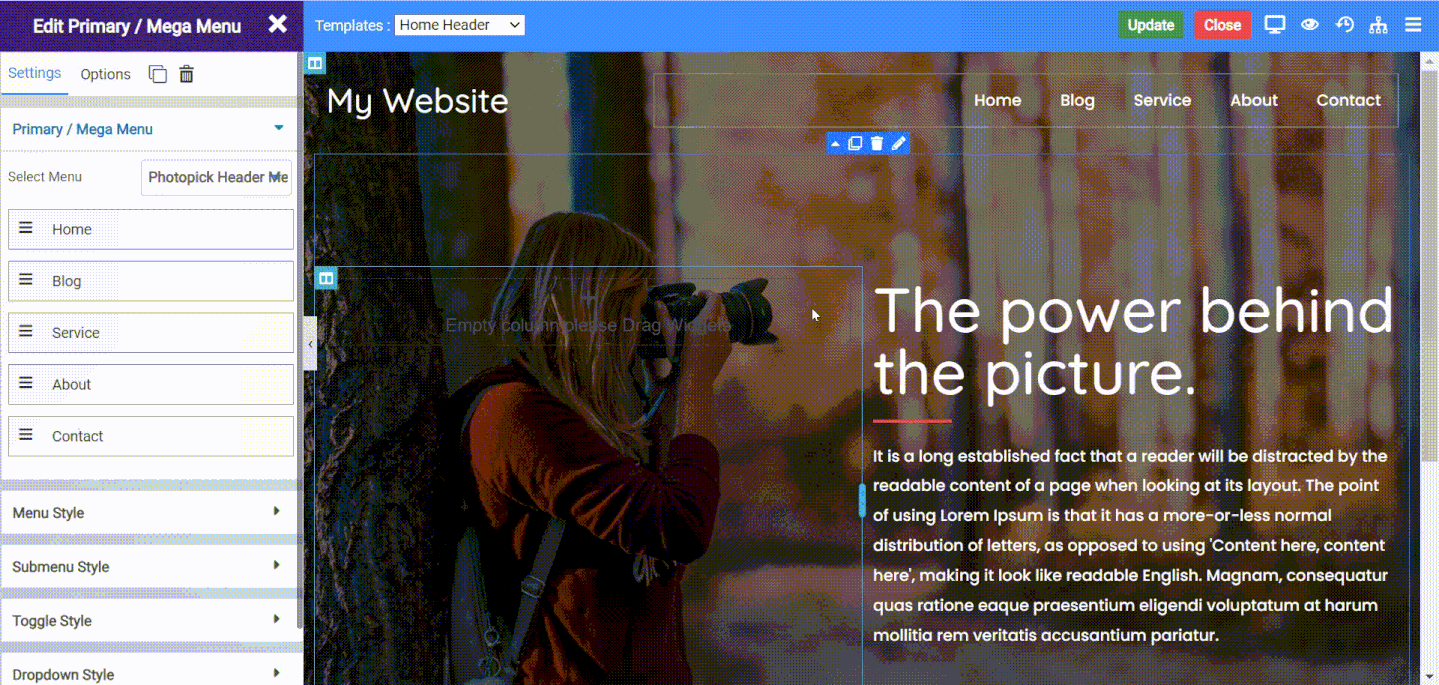Open the Select Menu dropdown

pos(217,177)
